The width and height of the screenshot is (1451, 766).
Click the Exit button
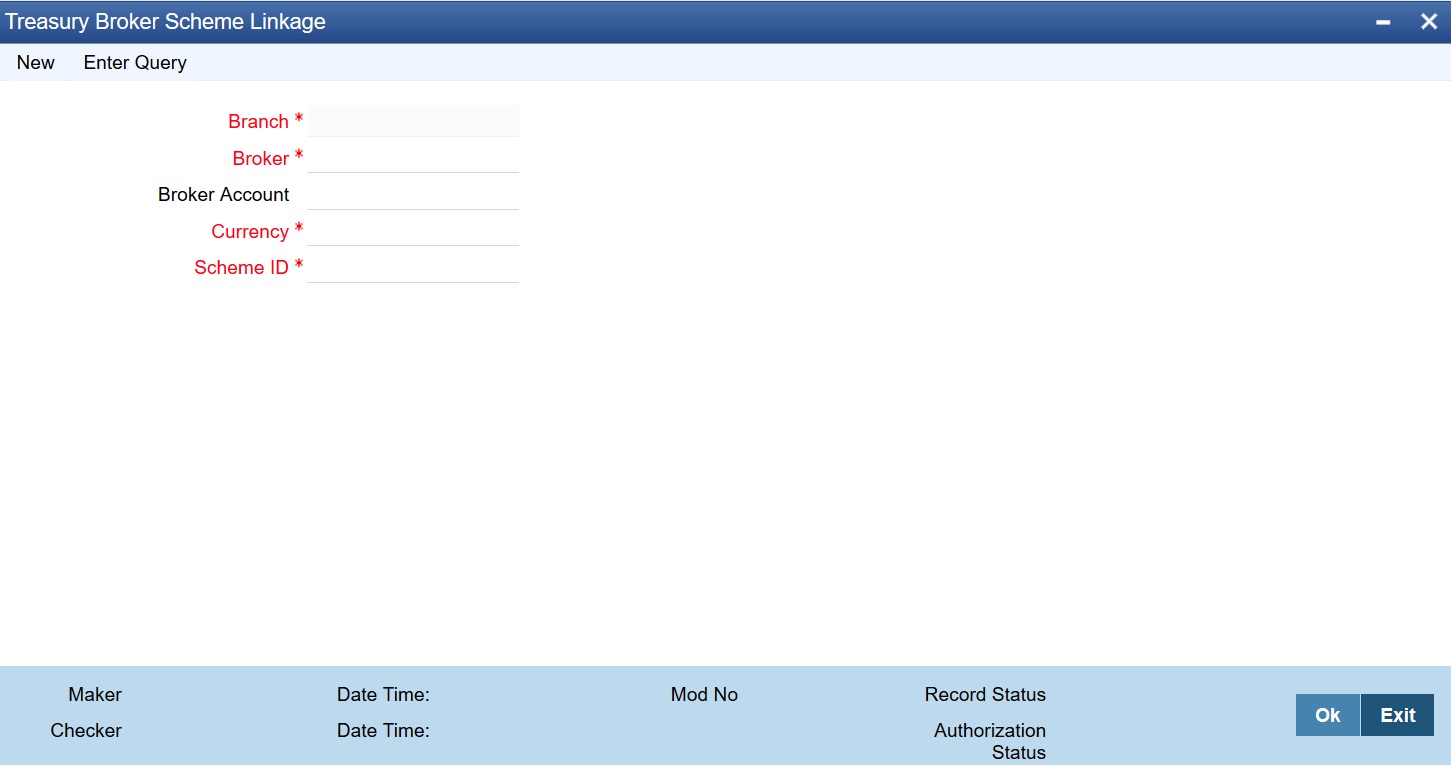[x=1398, y=715]
